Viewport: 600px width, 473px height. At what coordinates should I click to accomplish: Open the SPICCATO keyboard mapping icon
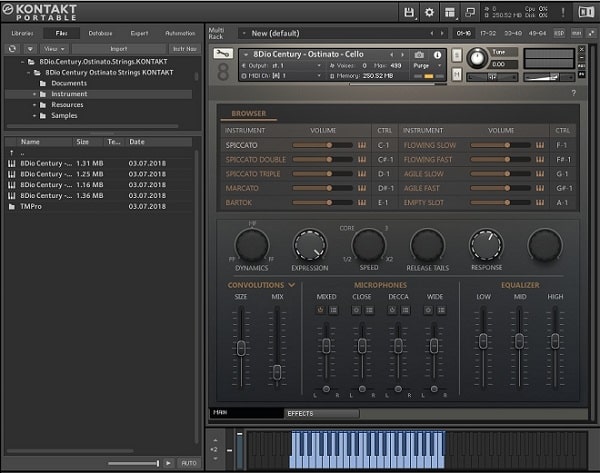(x=362, y=145)
